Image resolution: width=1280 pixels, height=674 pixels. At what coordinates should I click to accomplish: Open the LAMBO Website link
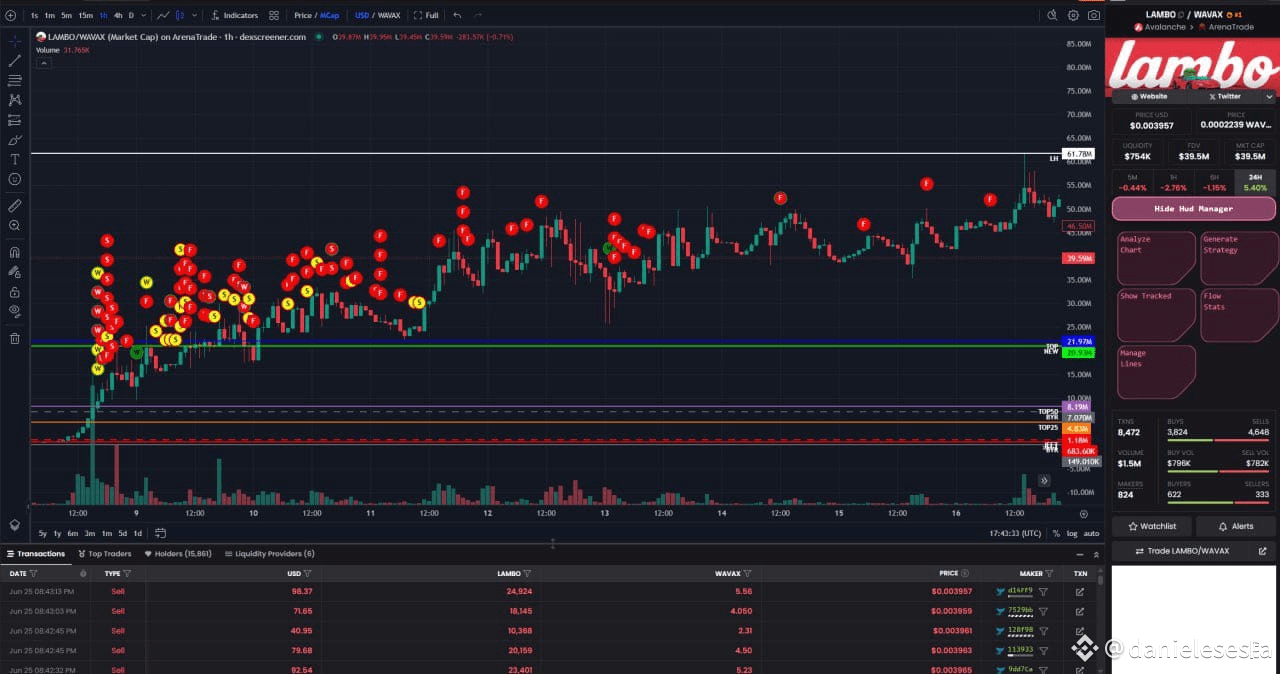click(1149, 96)
